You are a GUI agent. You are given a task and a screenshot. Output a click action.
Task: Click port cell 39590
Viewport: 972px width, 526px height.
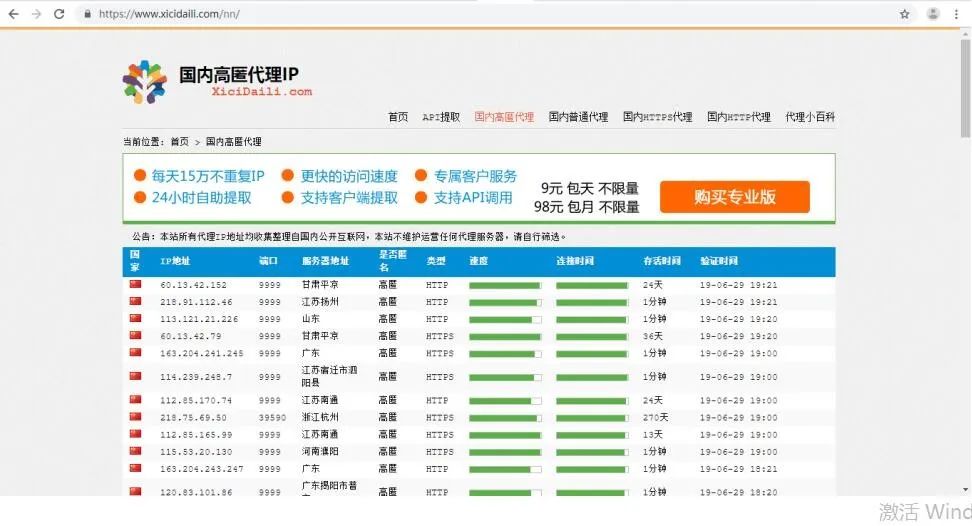click(x=273, y=418)
